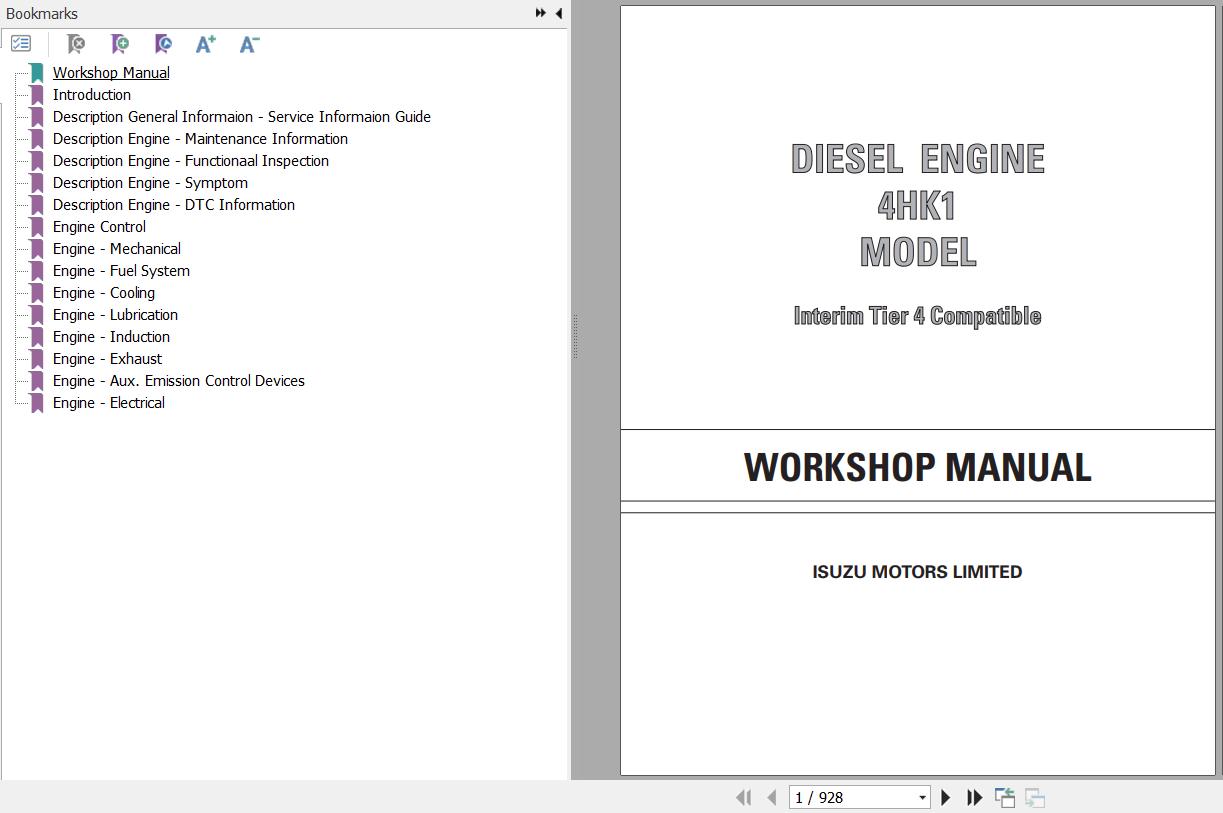Open Description Engine - DTC Information bookmark
The image size is (1223, 813).
click(x=174, y=205)
